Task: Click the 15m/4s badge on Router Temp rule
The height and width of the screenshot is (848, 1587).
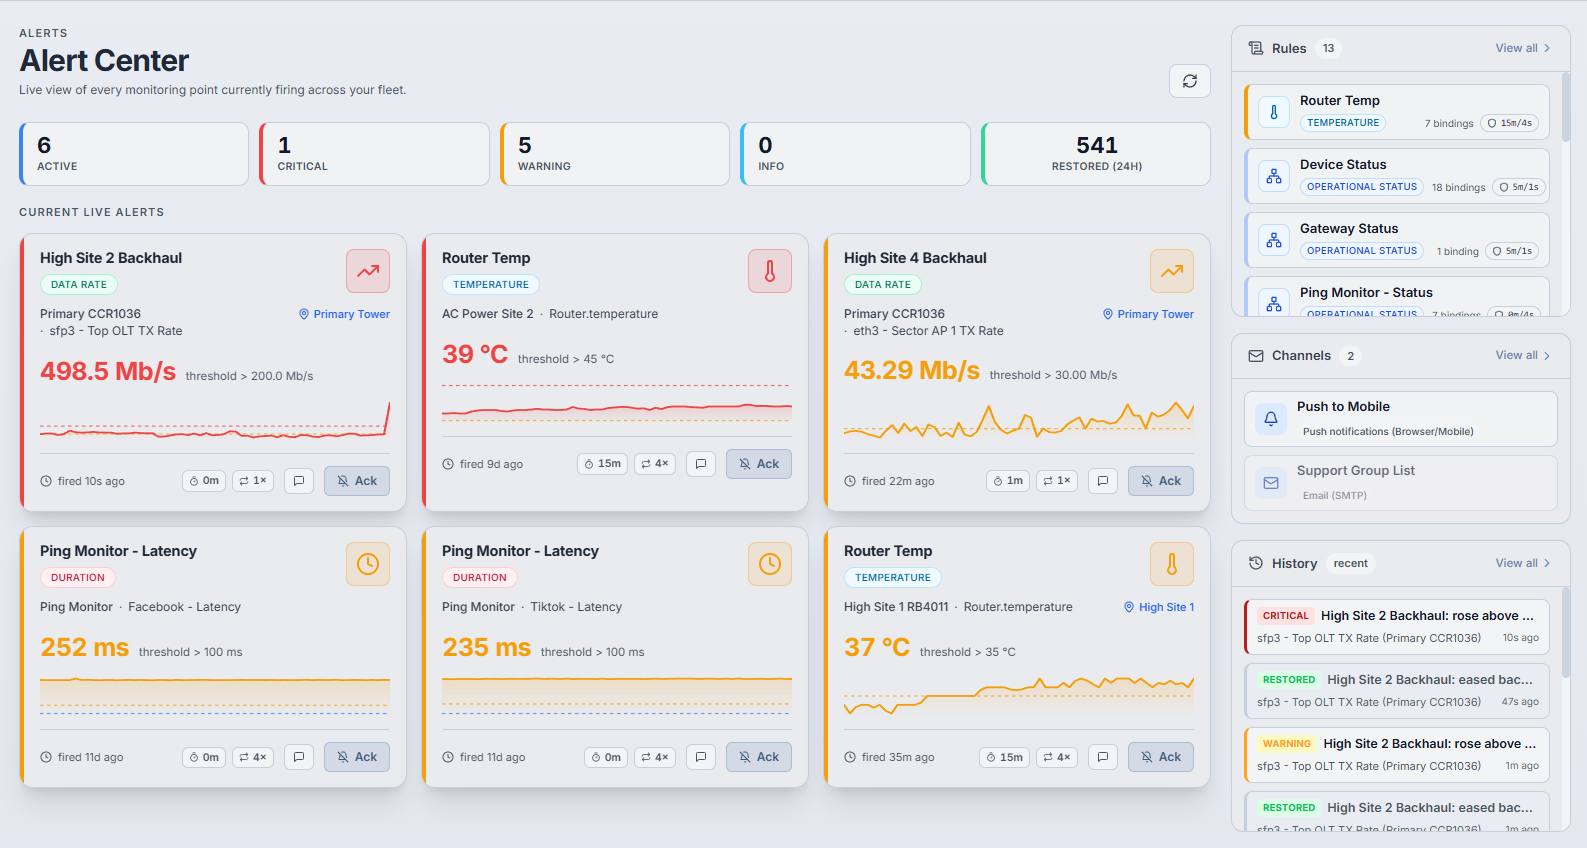Action: pyautogui.click(x=1509, y=123)
